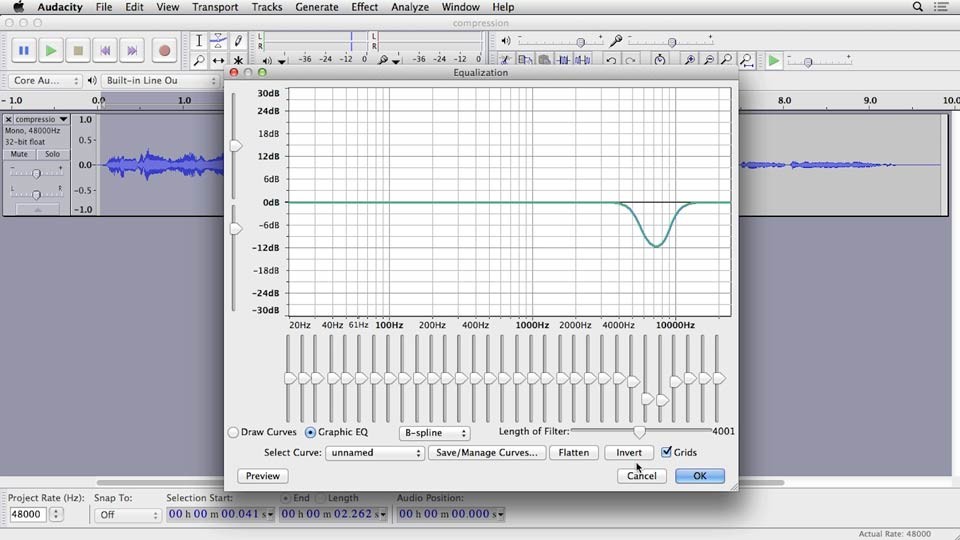The height and width of the screenshot is (540, 960).
Task: Open the Built-in Line Output device dropdown
Action: pos(160,81)
